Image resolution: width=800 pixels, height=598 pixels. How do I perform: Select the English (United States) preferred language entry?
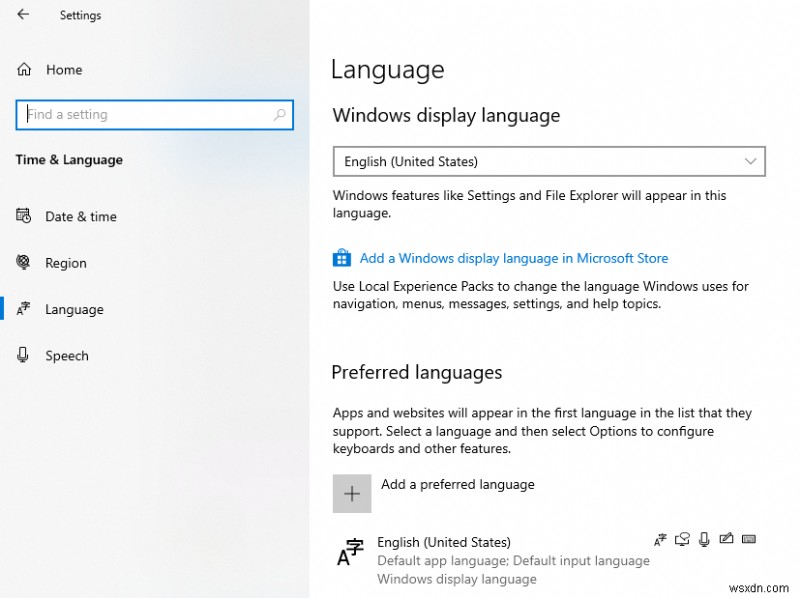pos(445,542)
